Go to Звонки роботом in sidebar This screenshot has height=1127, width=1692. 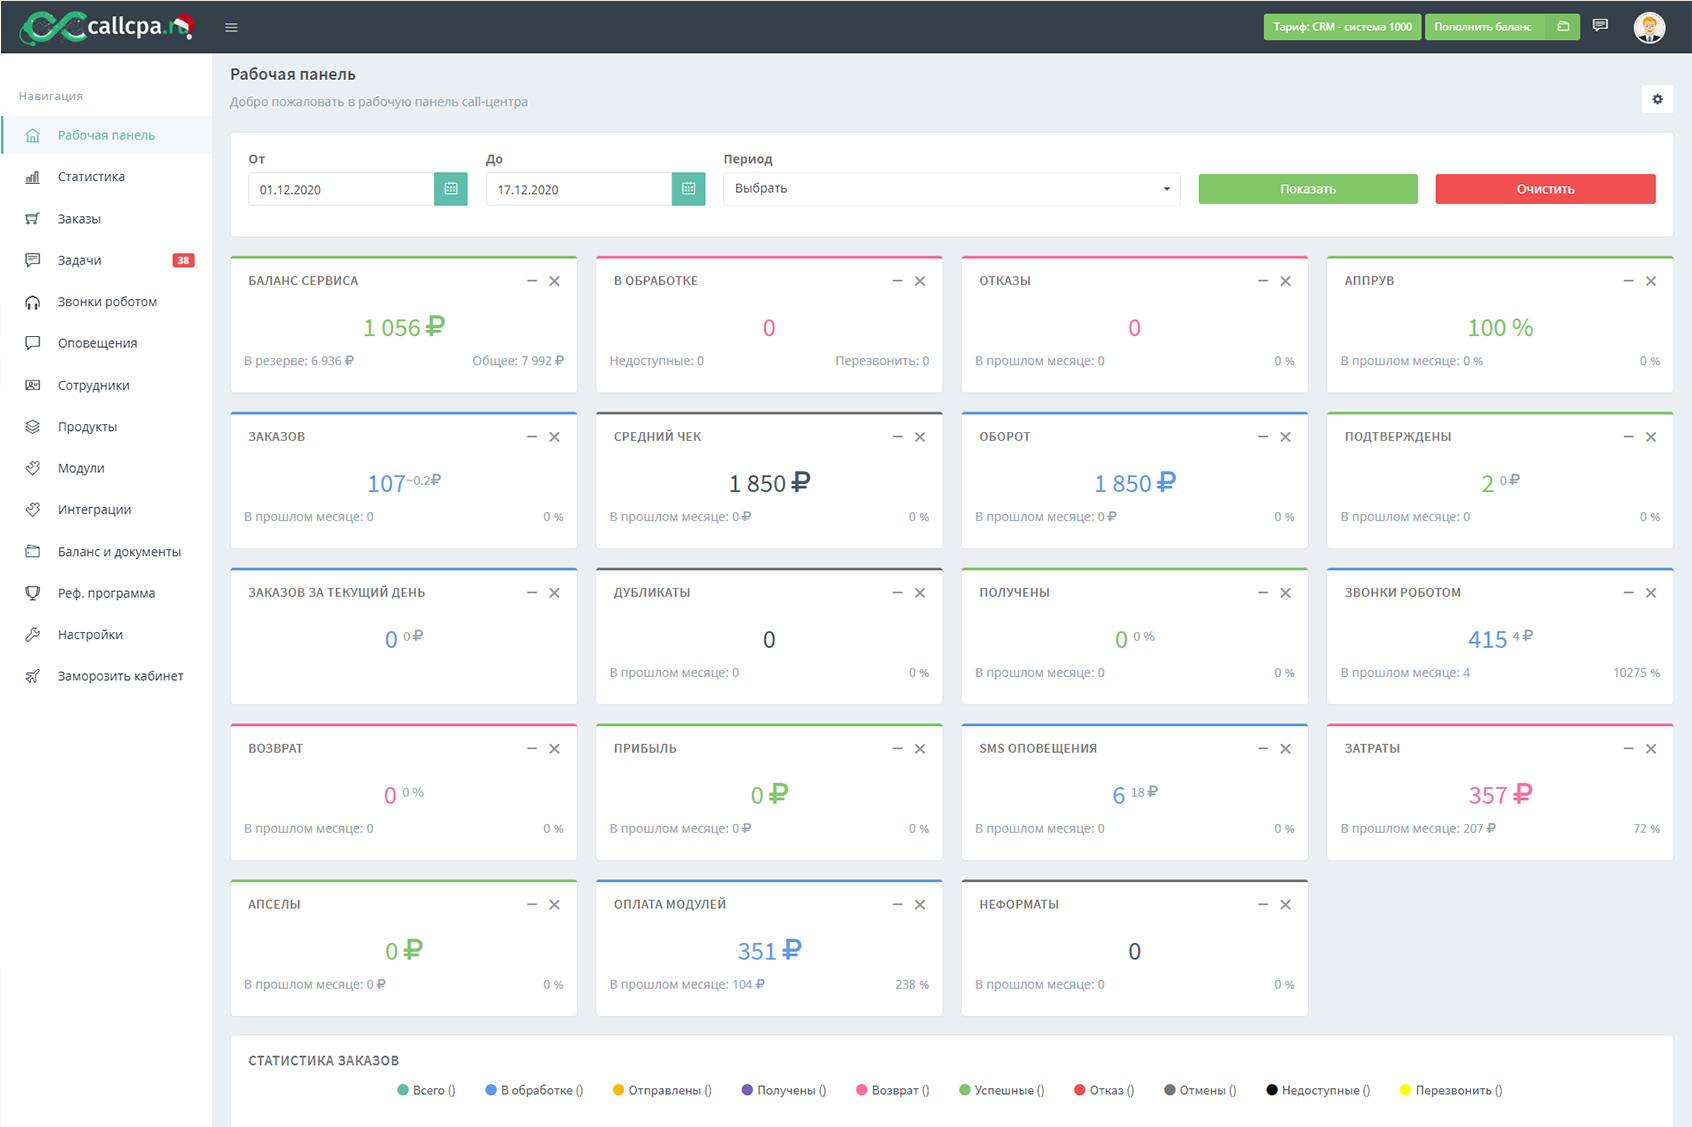106,302
